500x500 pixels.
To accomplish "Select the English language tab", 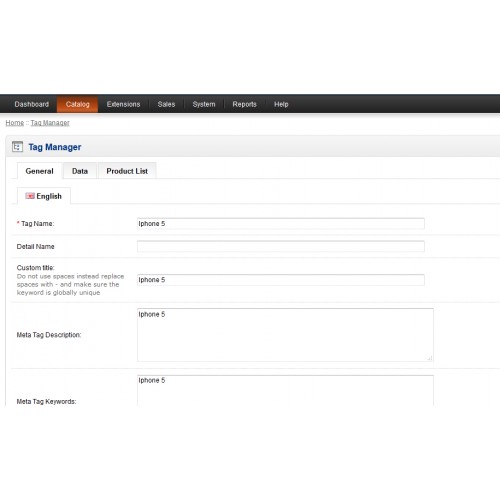I will (x=44, y=196).
